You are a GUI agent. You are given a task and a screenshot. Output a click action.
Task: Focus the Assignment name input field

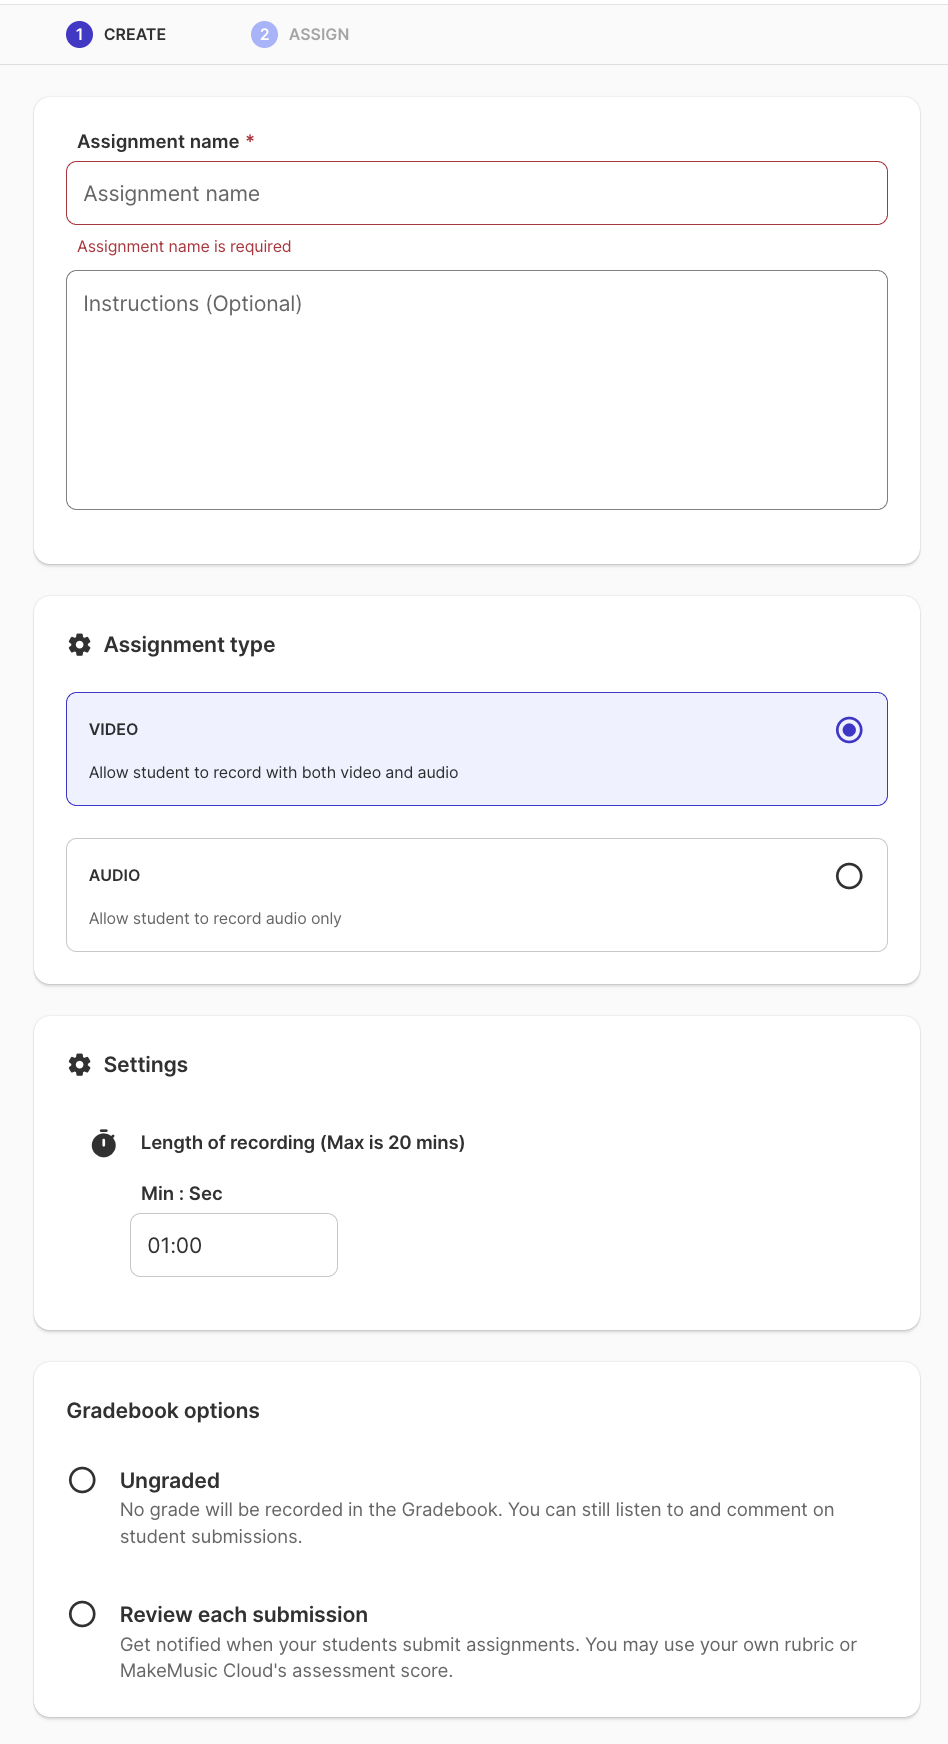[476, 193]
